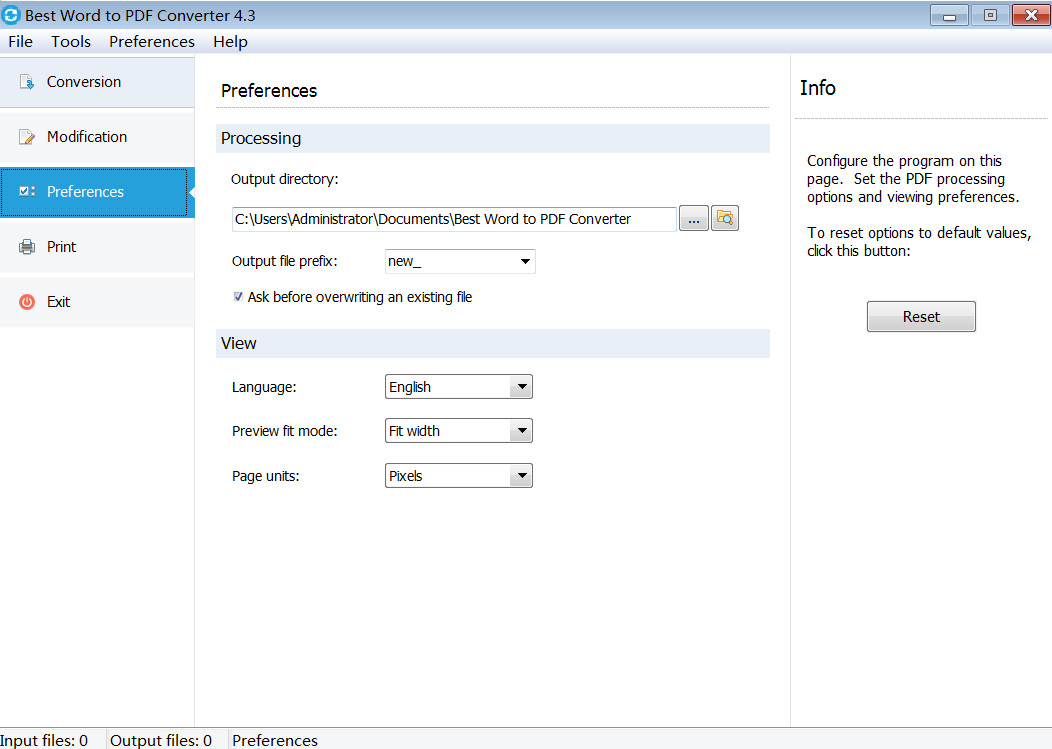The width and height of the screenshot is (1052, 749).
Task: Switch to the Modification tab label
Action: point(87,137)
